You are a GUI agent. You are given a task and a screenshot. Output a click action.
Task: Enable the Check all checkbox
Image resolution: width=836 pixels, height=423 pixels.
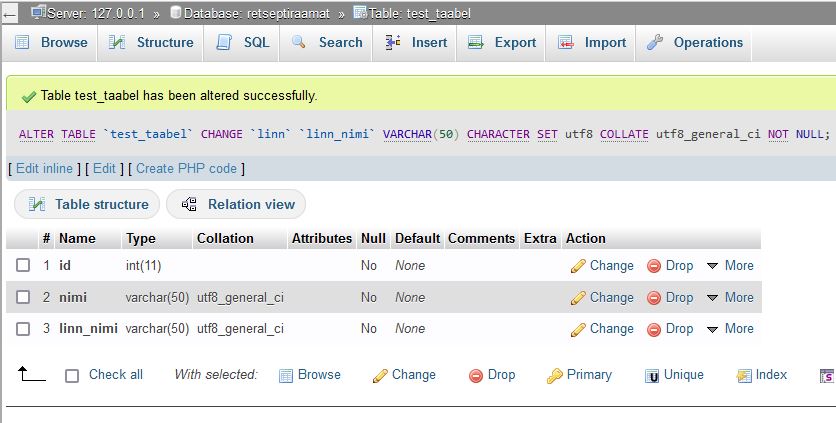[72, 376]
